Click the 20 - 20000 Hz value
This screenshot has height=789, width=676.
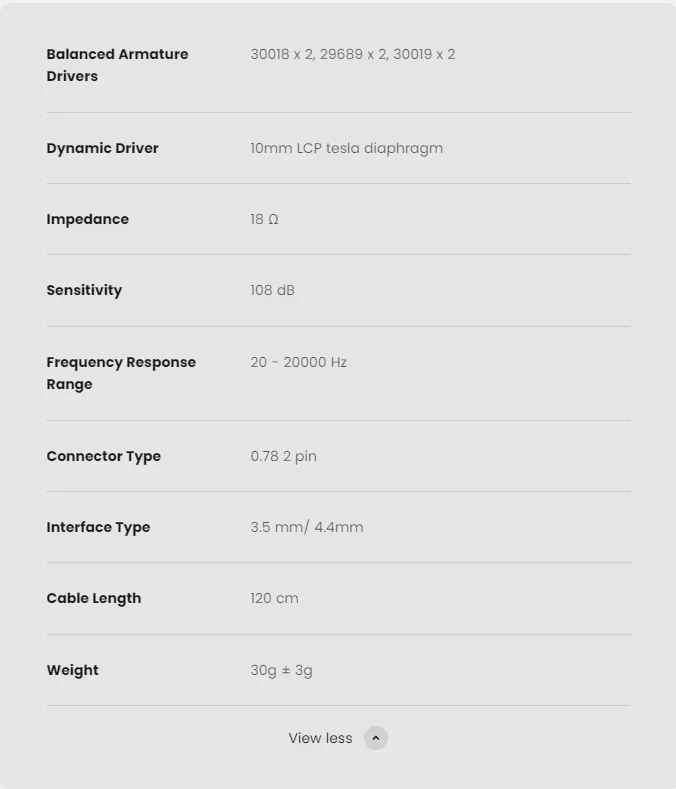[298, 362]
